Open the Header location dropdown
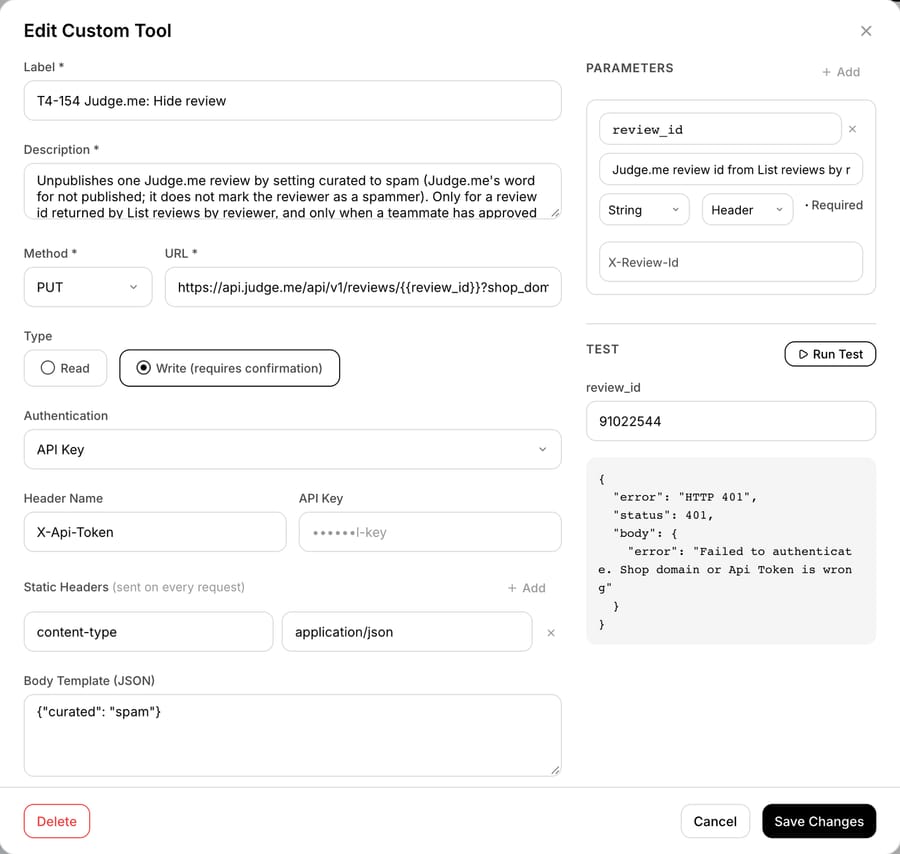The height and width of the screenshot is (854, 900). point(747,209)
